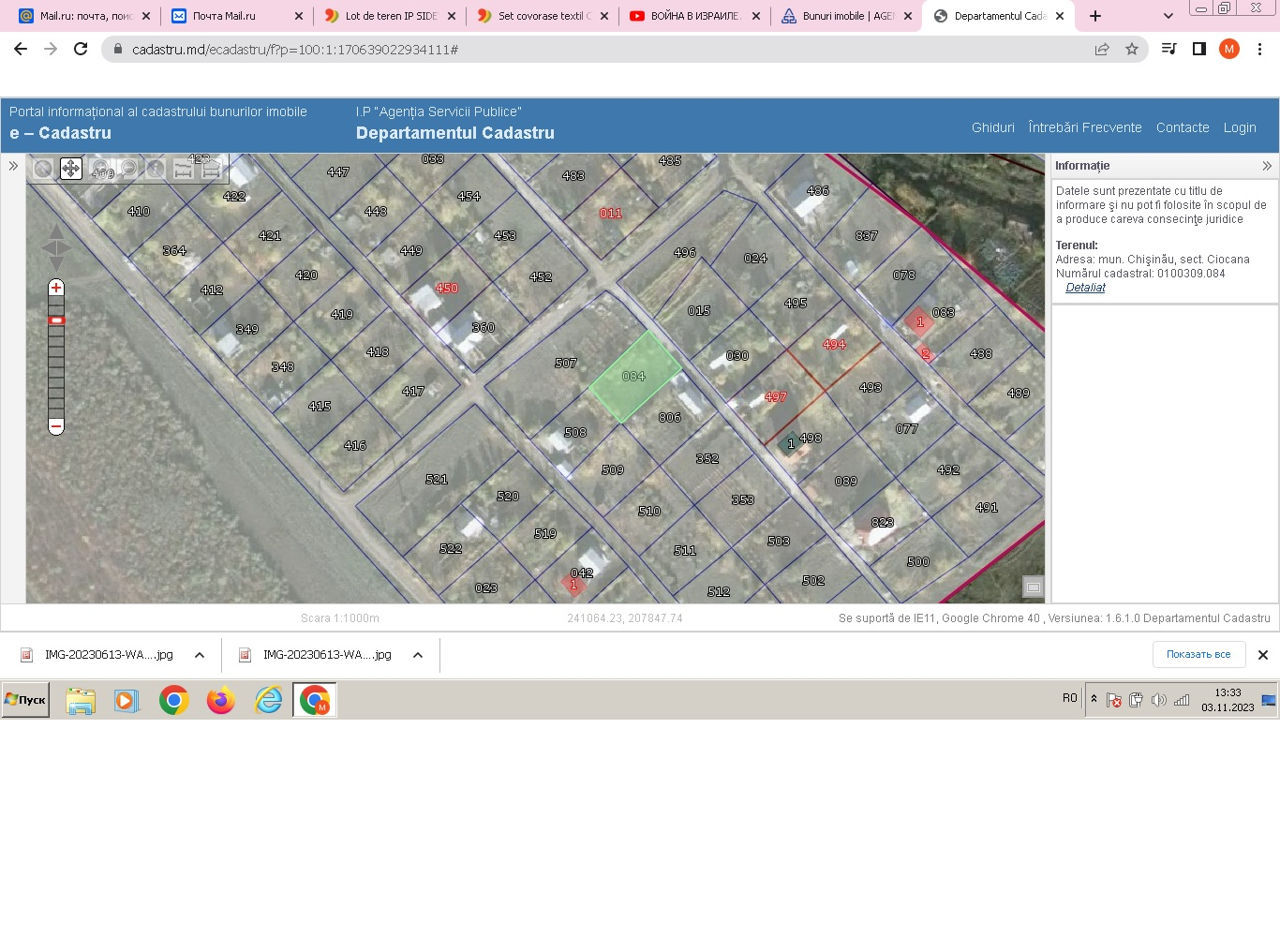Open the overview map button at map corner
The image size is (1280, 937).
[1033, 587]
